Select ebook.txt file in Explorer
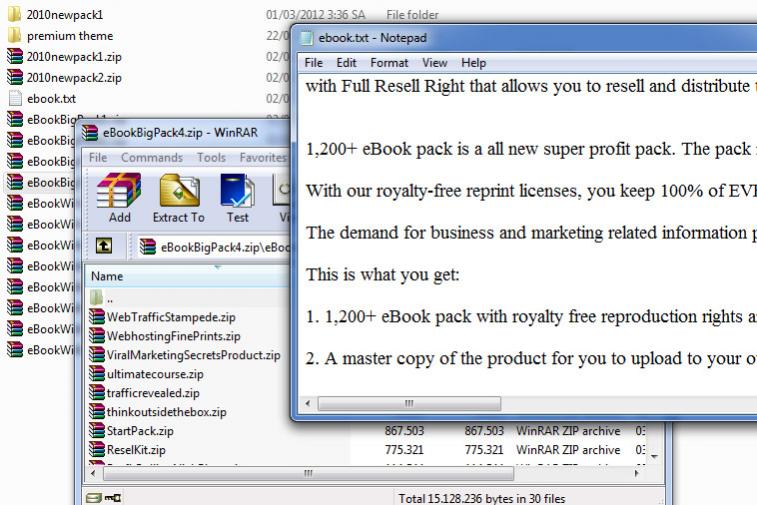The image size is (757, 505). pos(42,98)
